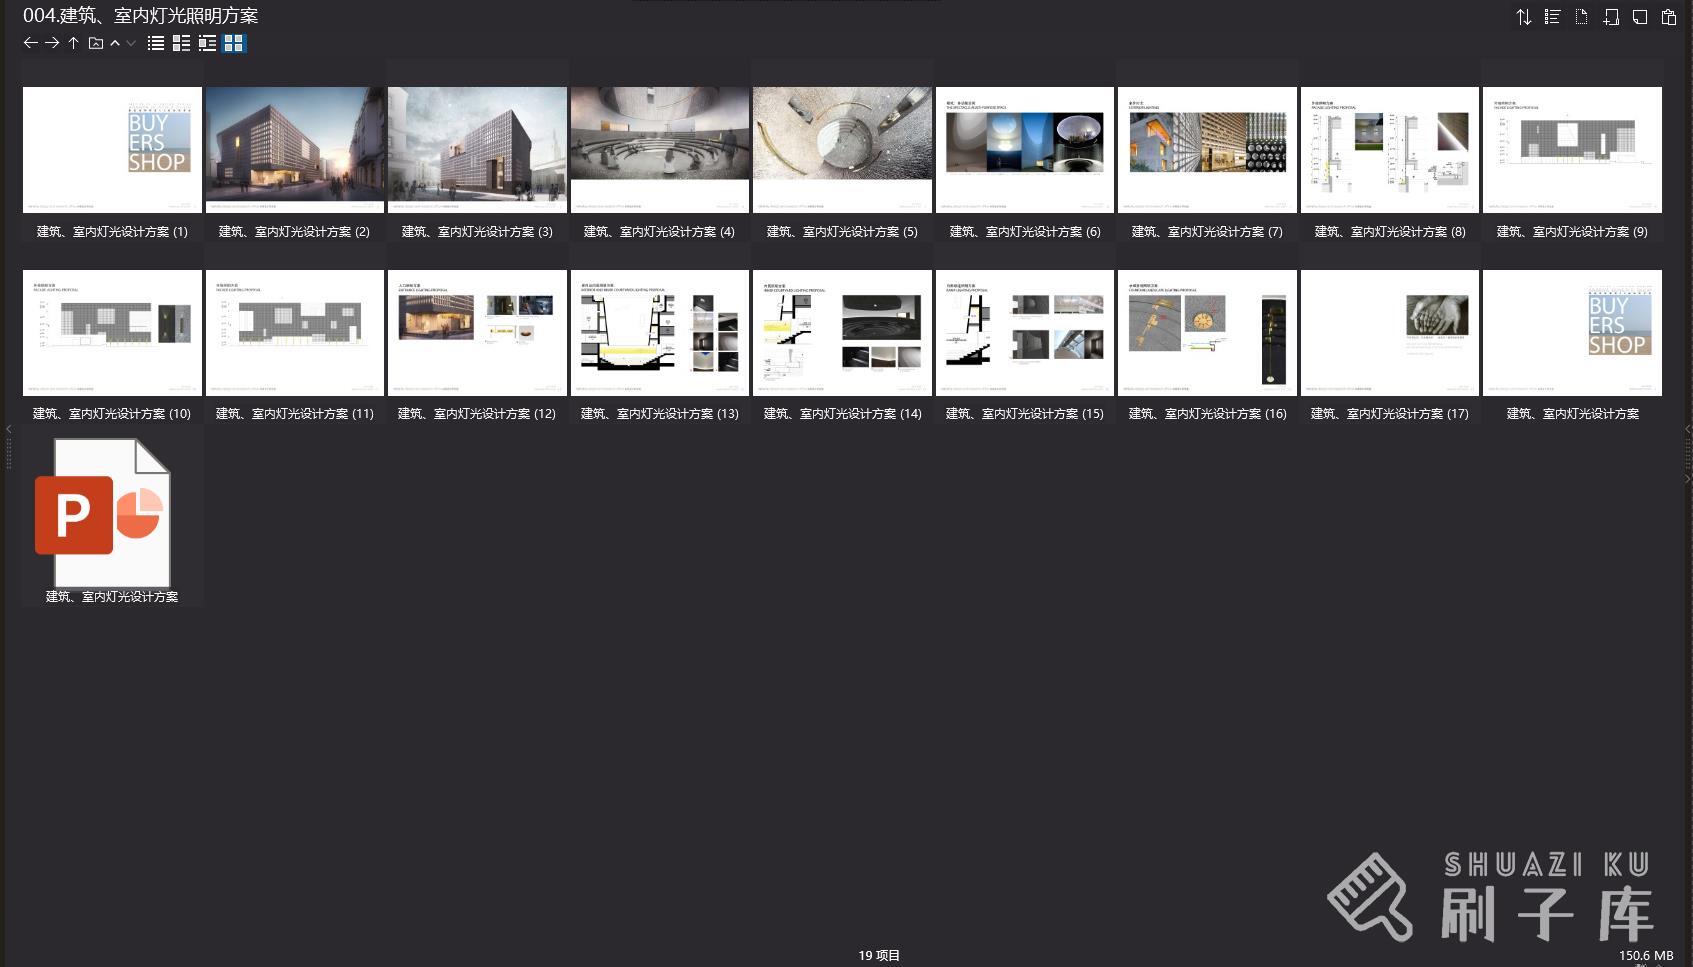Click the checklist options icon at top right
The image size is (1693, 967).
click(x=1552, y=17)
